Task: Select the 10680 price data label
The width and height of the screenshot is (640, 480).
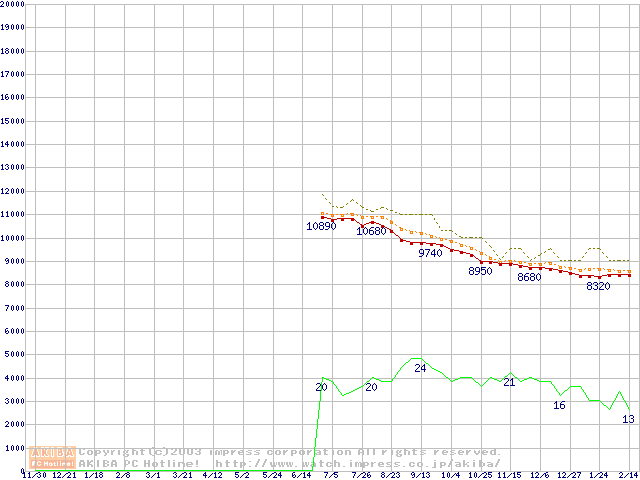Action: click(371, 231)
